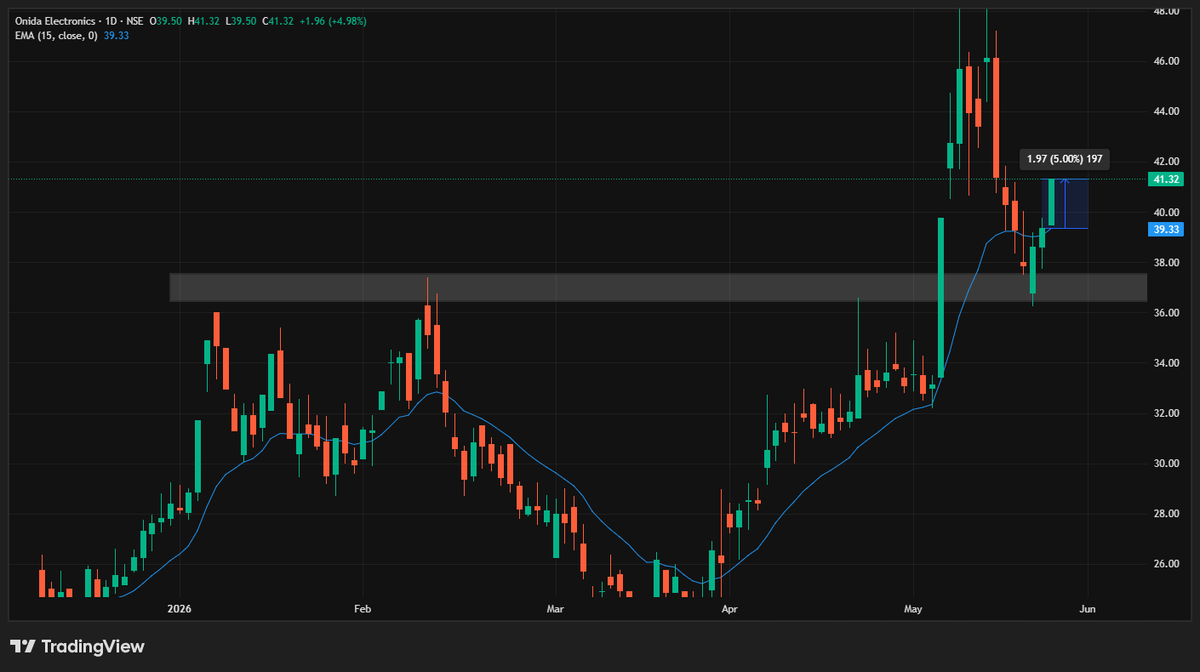
Task: Click the 40.00 price axis label
Action: coord(1166,212)
